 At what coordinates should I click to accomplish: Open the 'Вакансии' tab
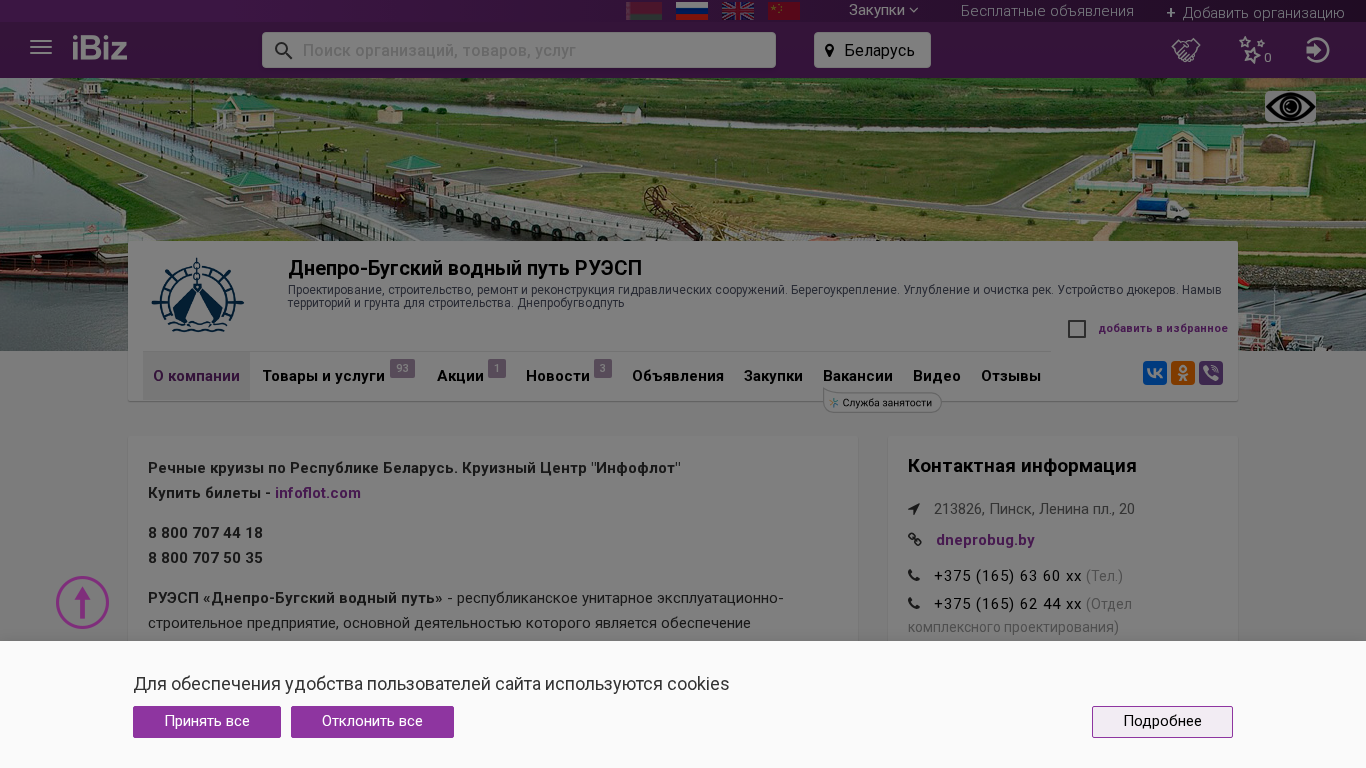[x=858, y=376]
